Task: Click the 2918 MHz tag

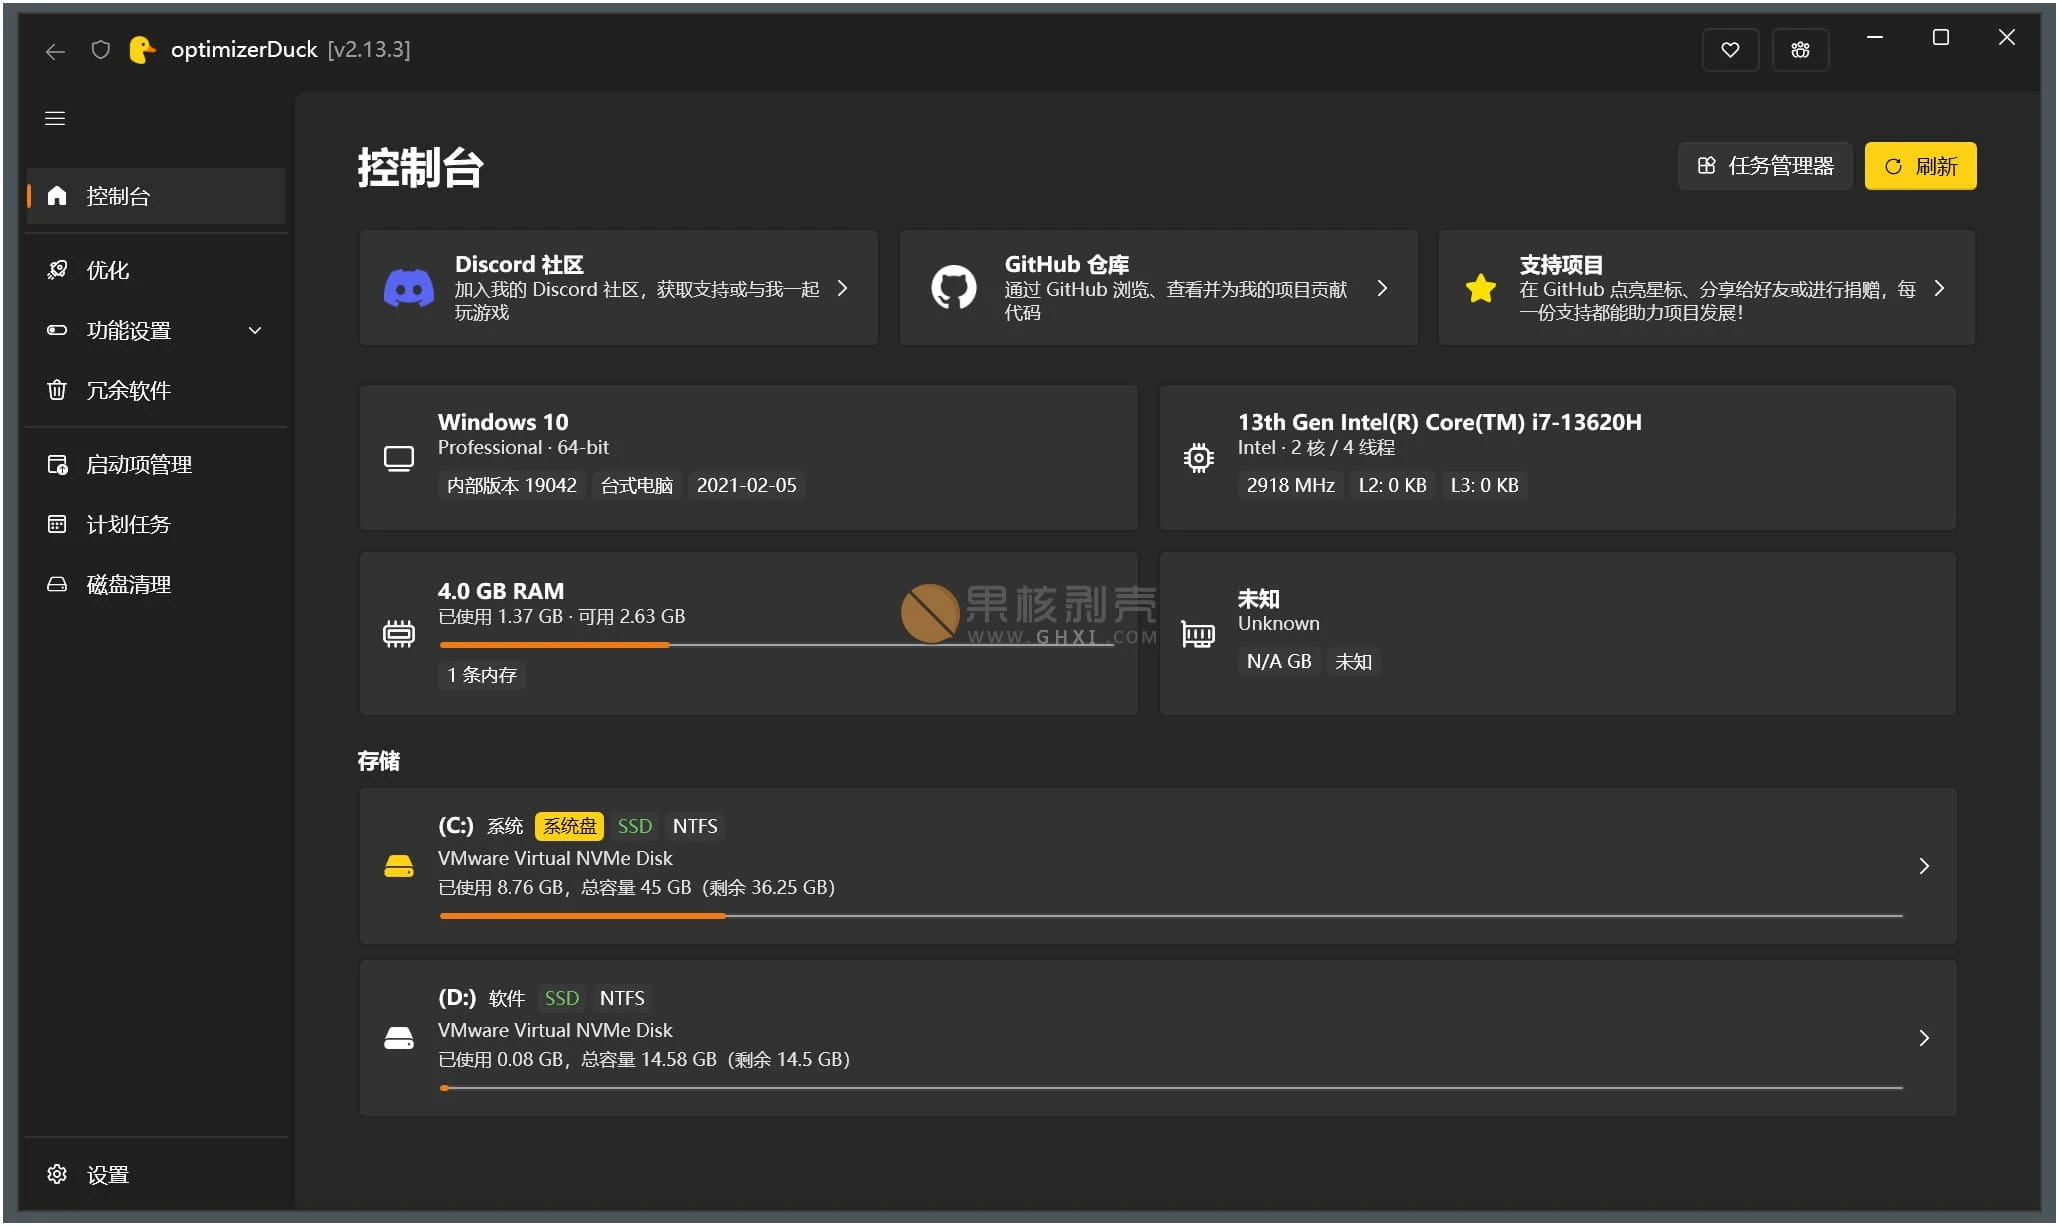Action: tap(1290, 485)
